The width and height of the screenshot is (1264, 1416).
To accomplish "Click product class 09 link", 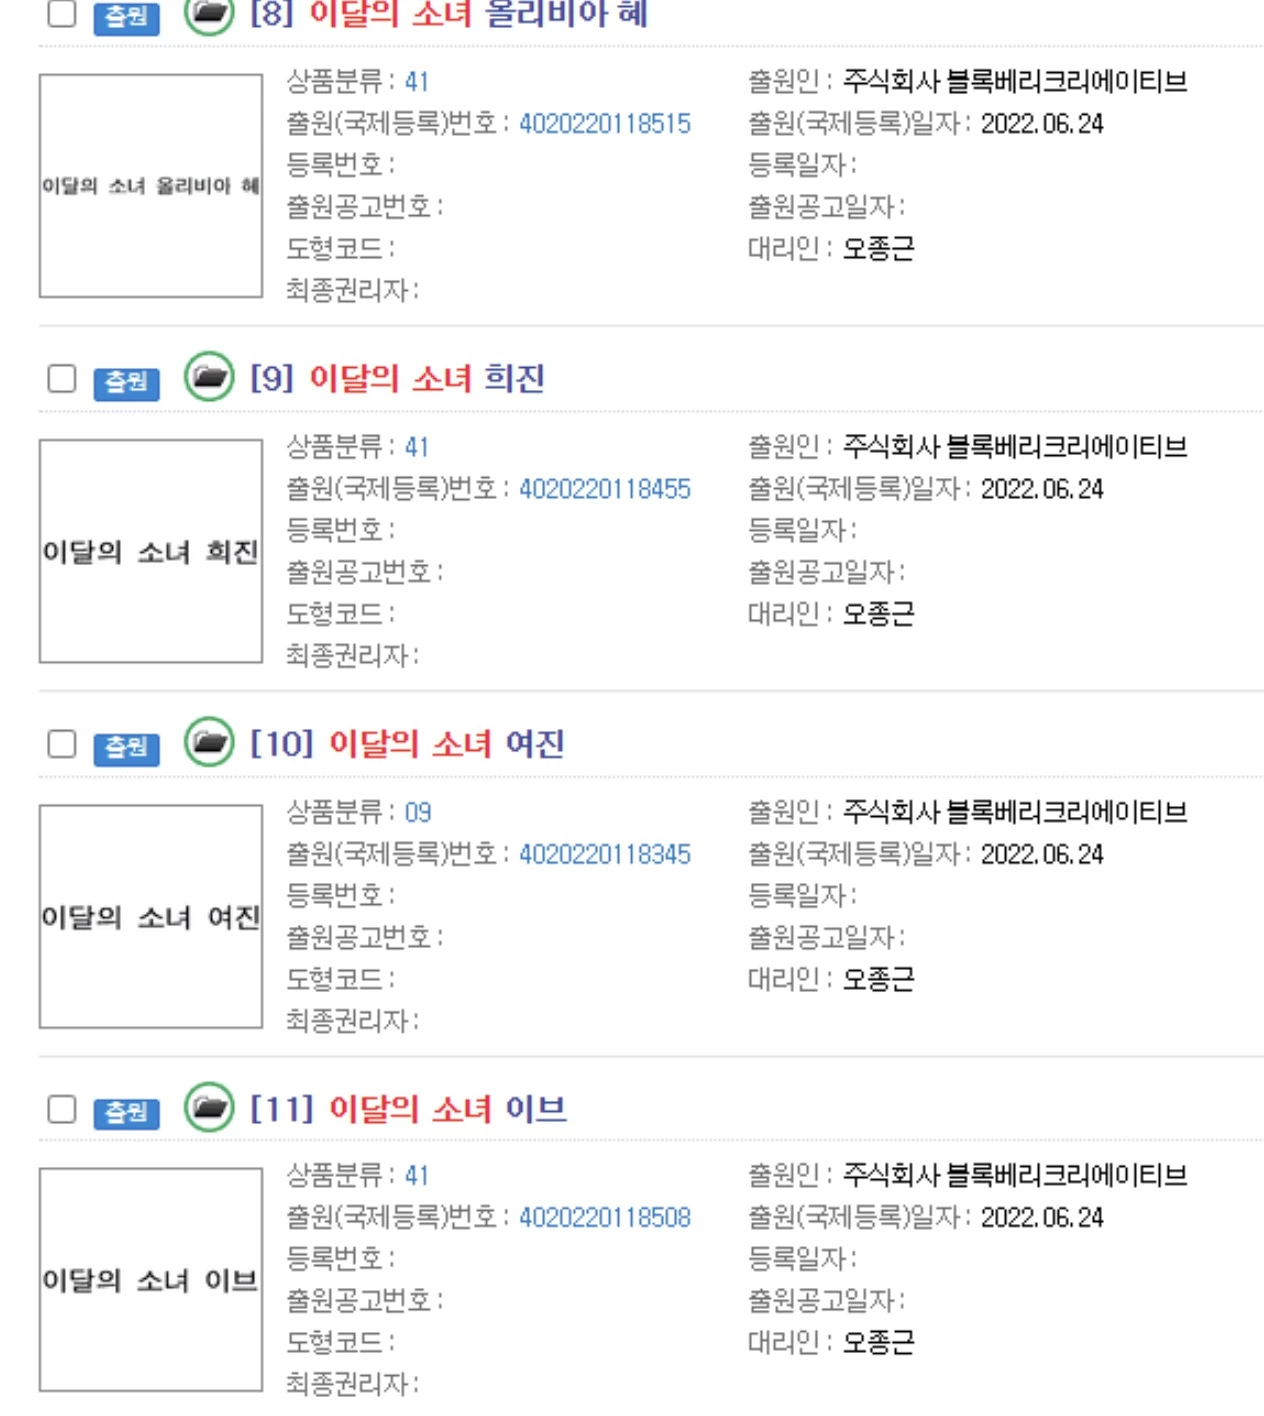I will click(x=418, y=812).
